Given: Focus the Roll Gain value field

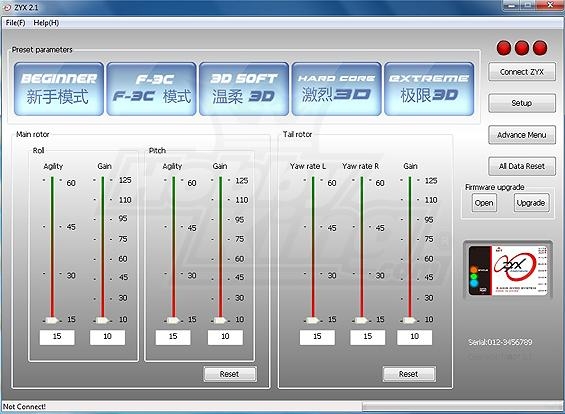Looking at the screenshot, I should [x=107, y=337].
